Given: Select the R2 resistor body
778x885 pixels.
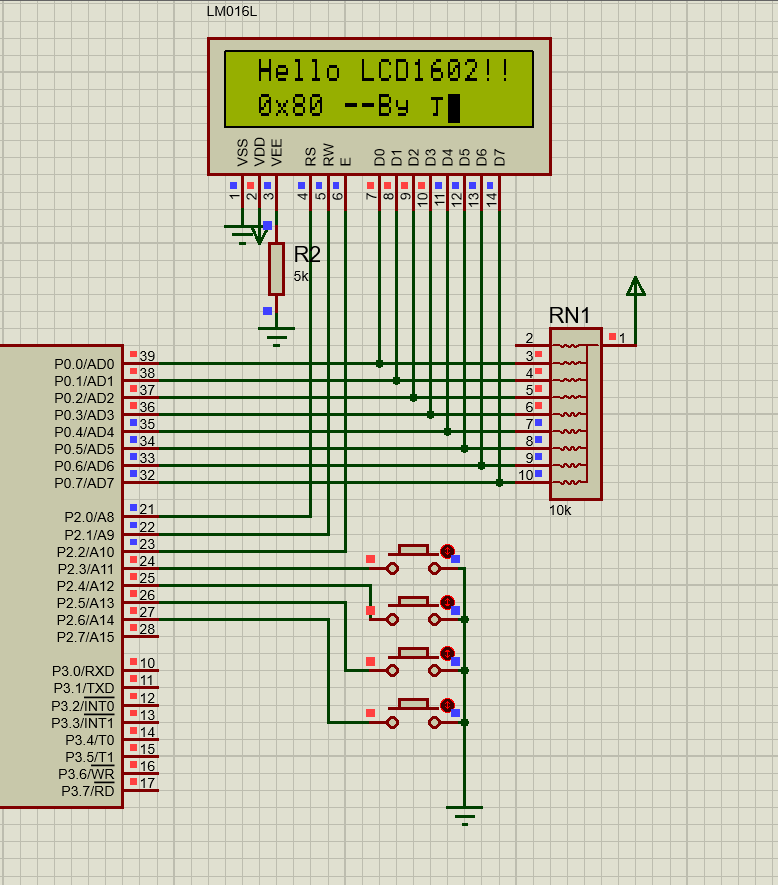Looking at the screenshot, I should [276, 268].
